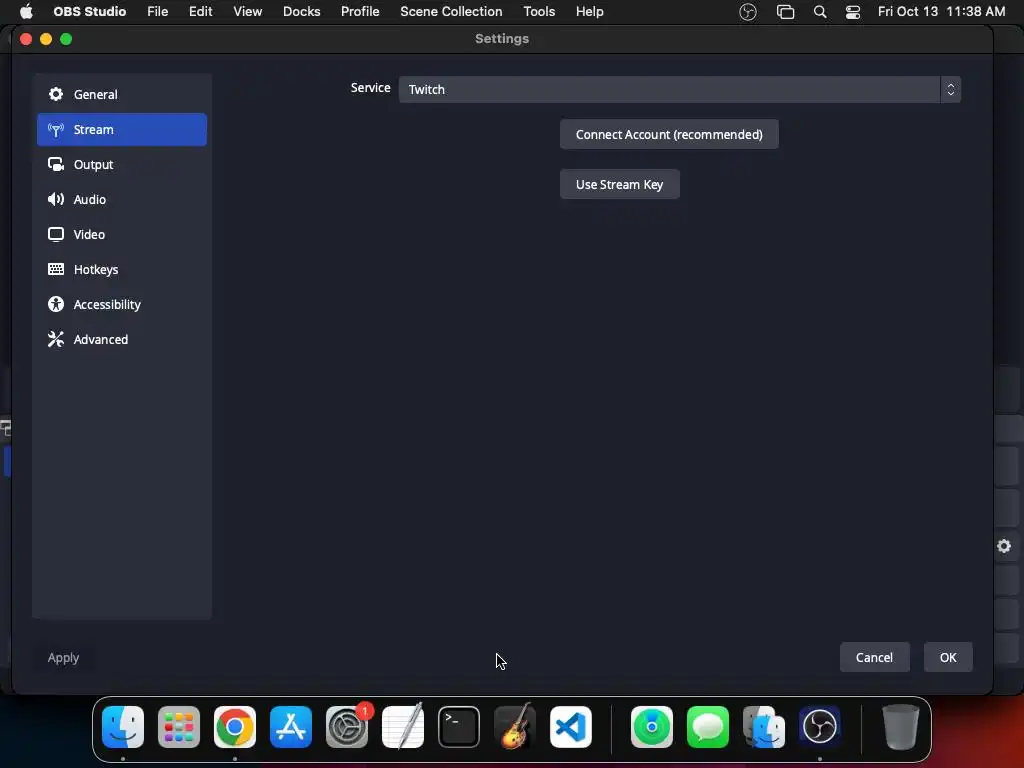Choose Use Stream Key button
The height and width of the screenshot is (768, 1024).
619,184
